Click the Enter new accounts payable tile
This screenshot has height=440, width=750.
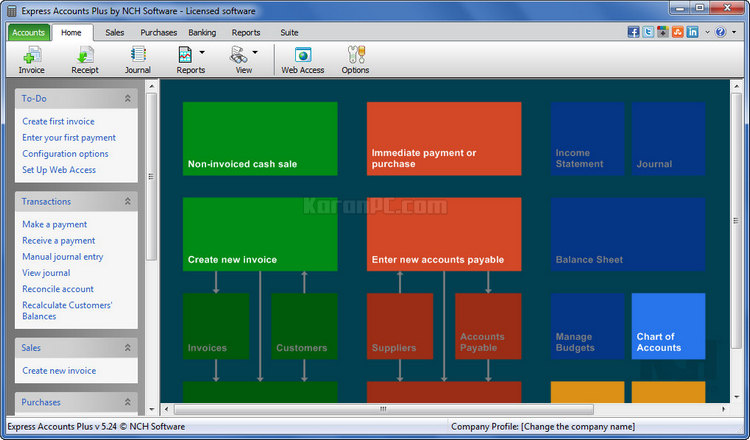pyautogui.click(x=444, y=234)
